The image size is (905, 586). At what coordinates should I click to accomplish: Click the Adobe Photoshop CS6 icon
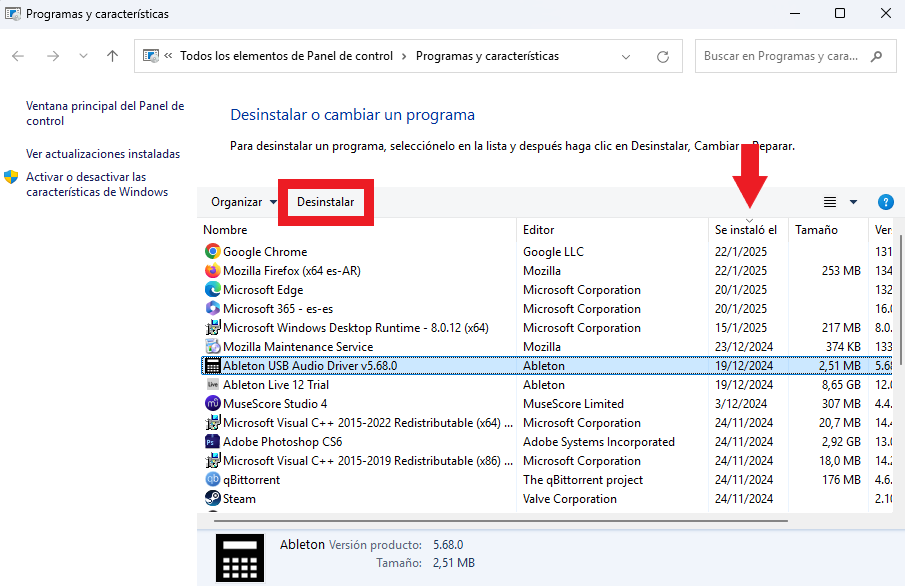[212, 442]
